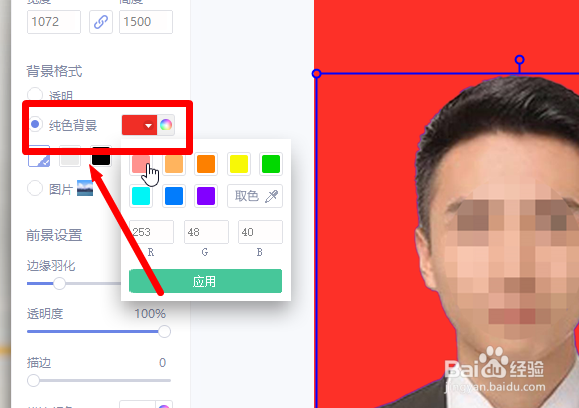
Task: Open the color wheel picker icon
Action: pos(166,125)
